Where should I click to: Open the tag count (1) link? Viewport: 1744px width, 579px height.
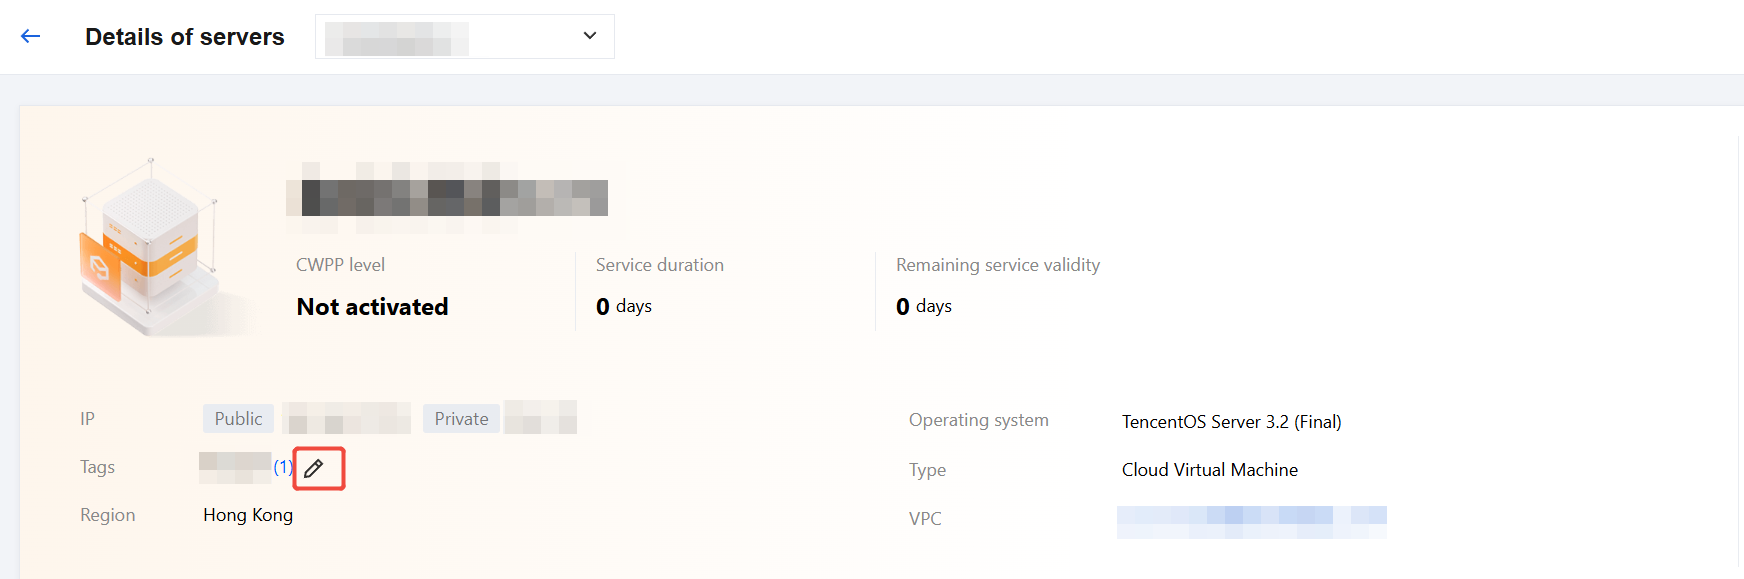pos(283,467)
